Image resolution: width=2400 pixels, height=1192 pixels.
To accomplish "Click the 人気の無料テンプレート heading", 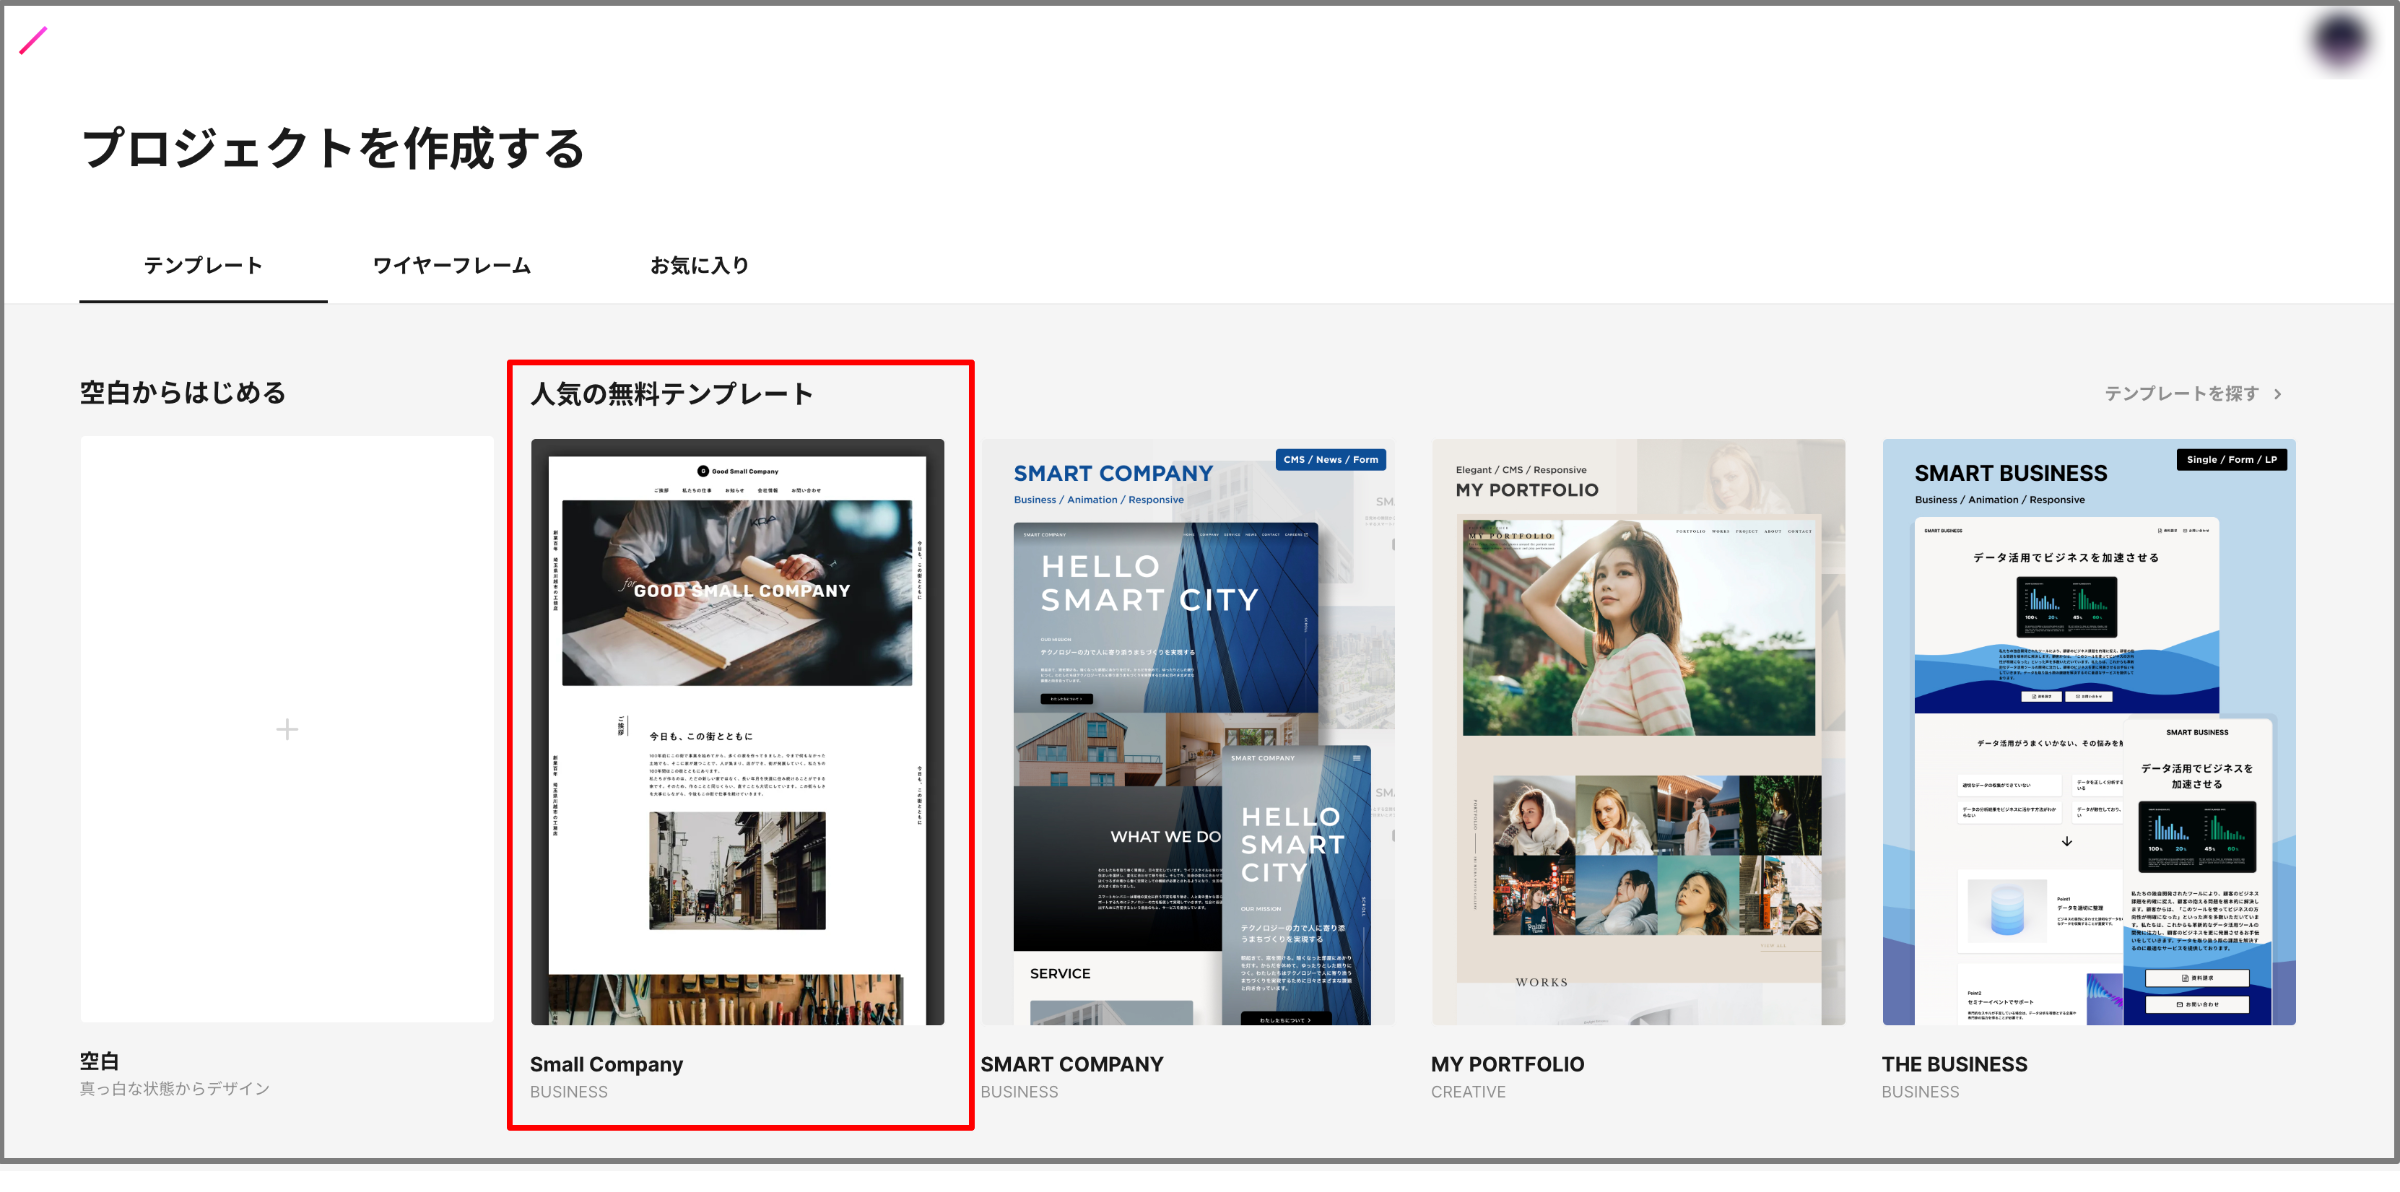I will (x=672, y=394).
